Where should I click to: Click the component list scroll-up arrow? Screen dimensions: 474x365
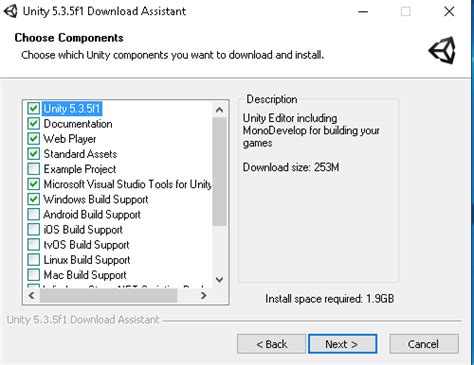coord(219,110)
